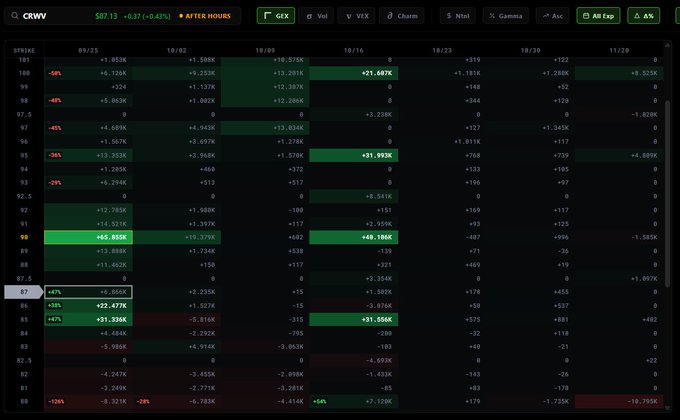Click the 10/23 expiration column header
This screenshot has height=420, width=680.
coord(442,50)
